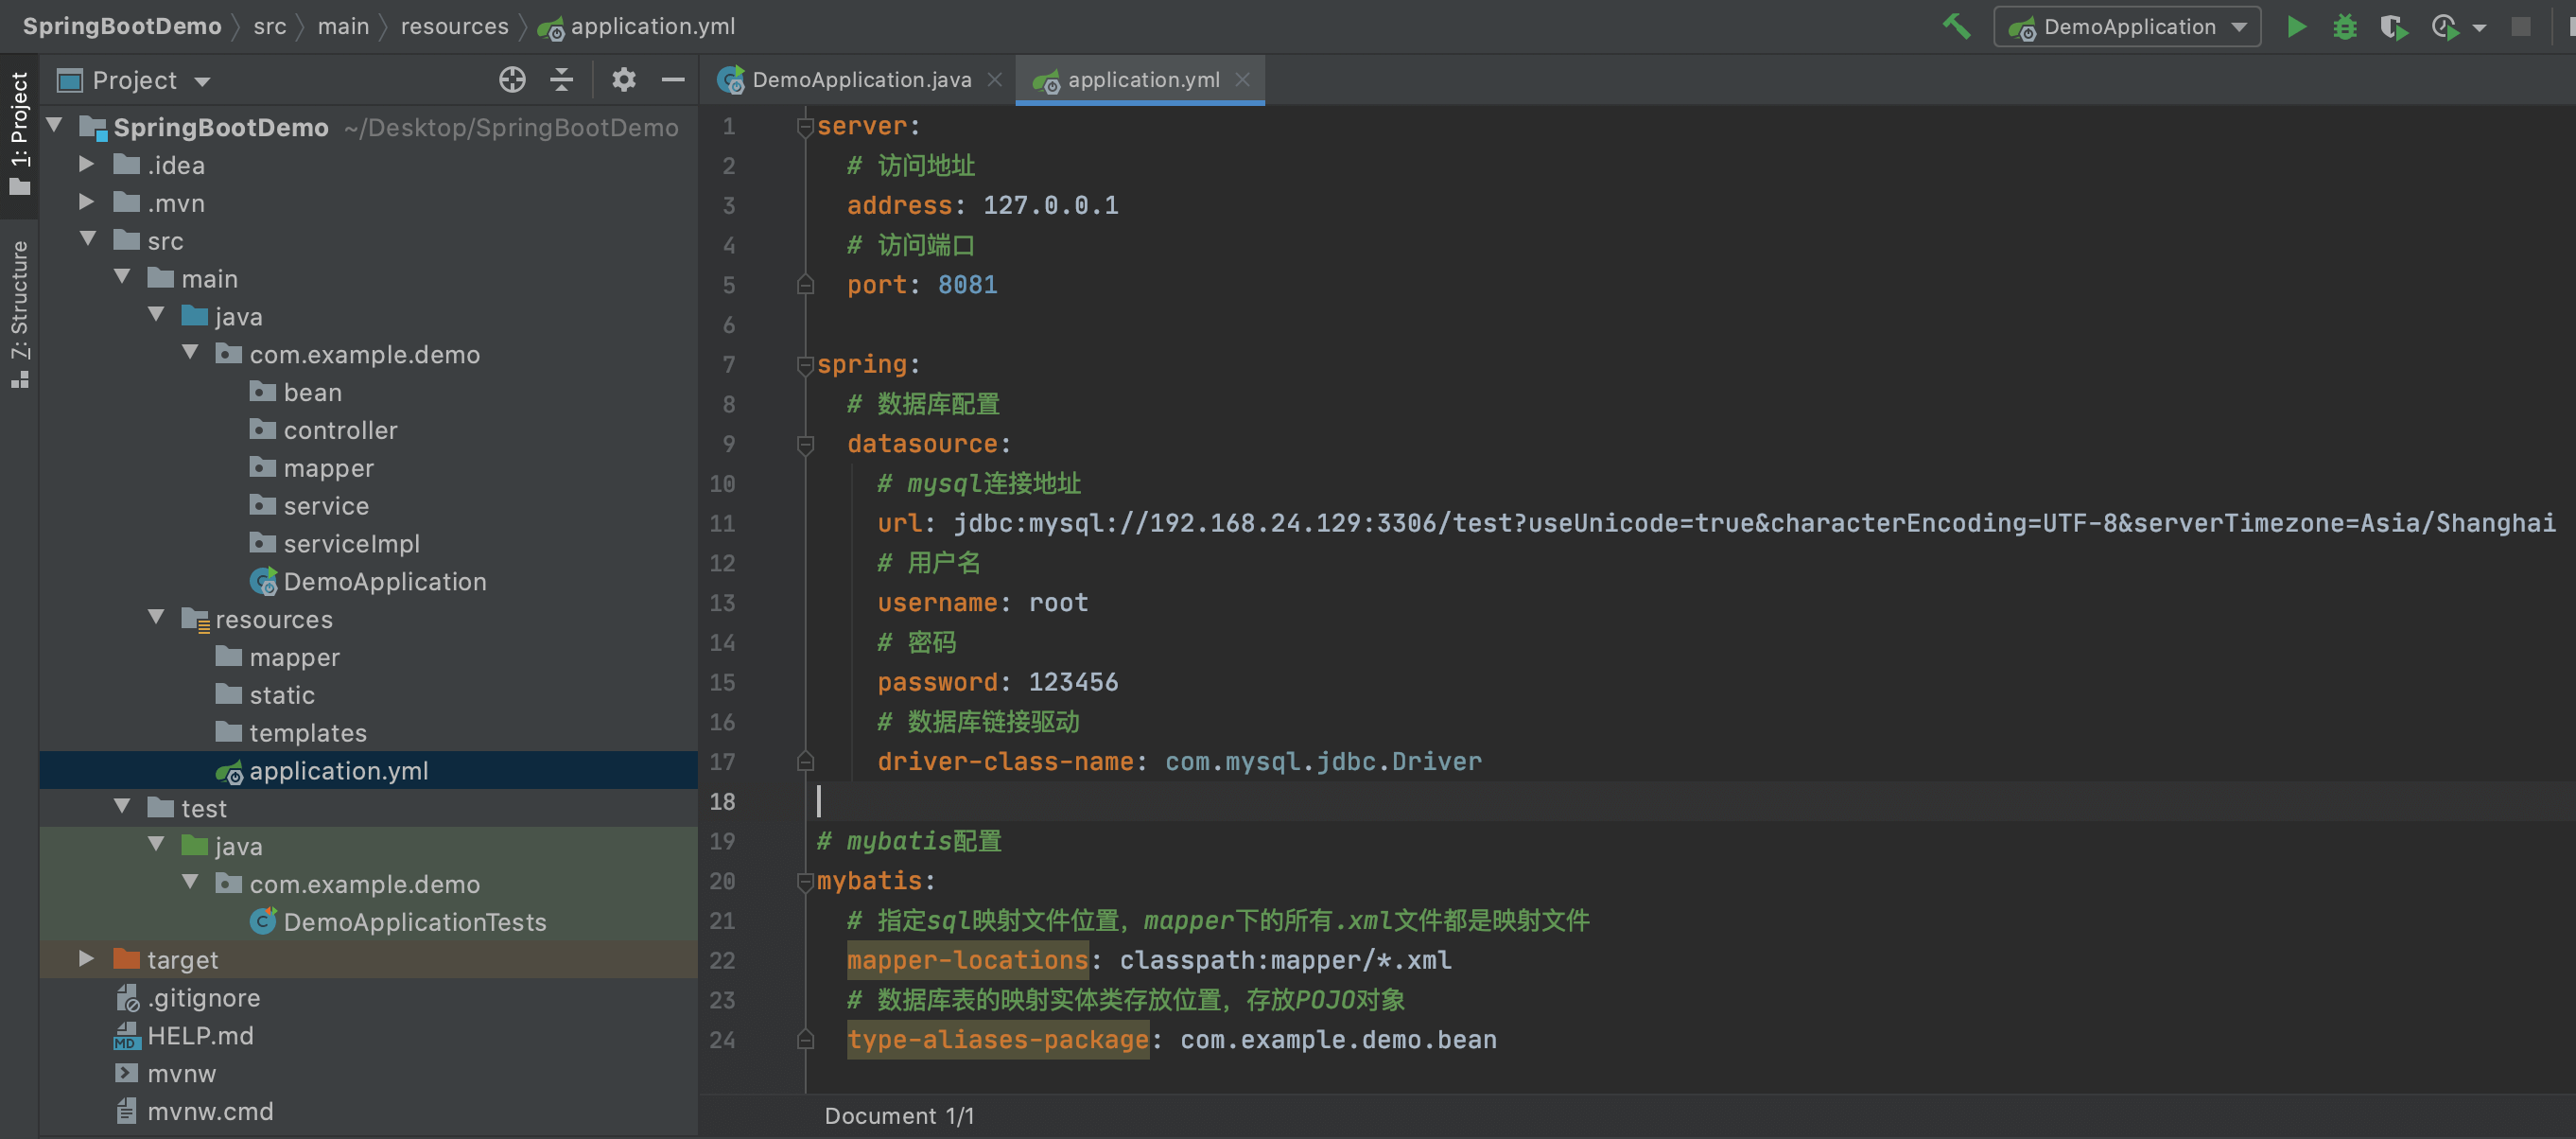Select the mvnw.cmd file
Screen dimensions: 2576x1139
click(210, 1112)
